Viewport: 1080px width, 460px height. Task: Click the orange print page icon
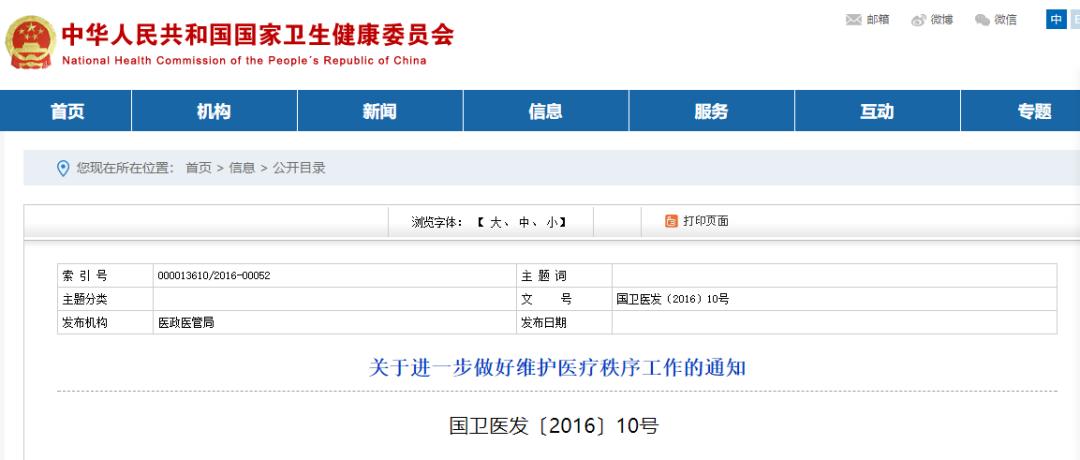[x=672, y=221]
